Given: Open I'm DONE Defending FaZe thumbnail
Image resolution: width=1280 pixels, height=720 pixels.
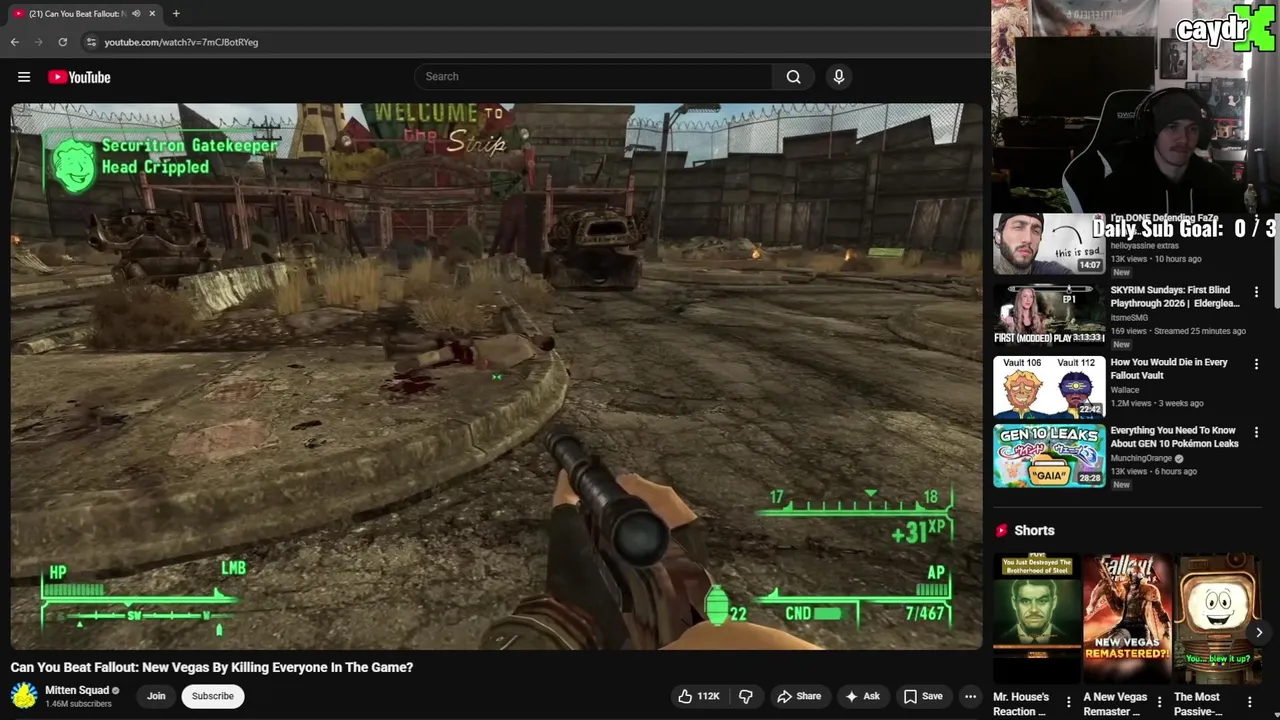Looking at the screenshot, I should click(x=1048, y=243).
